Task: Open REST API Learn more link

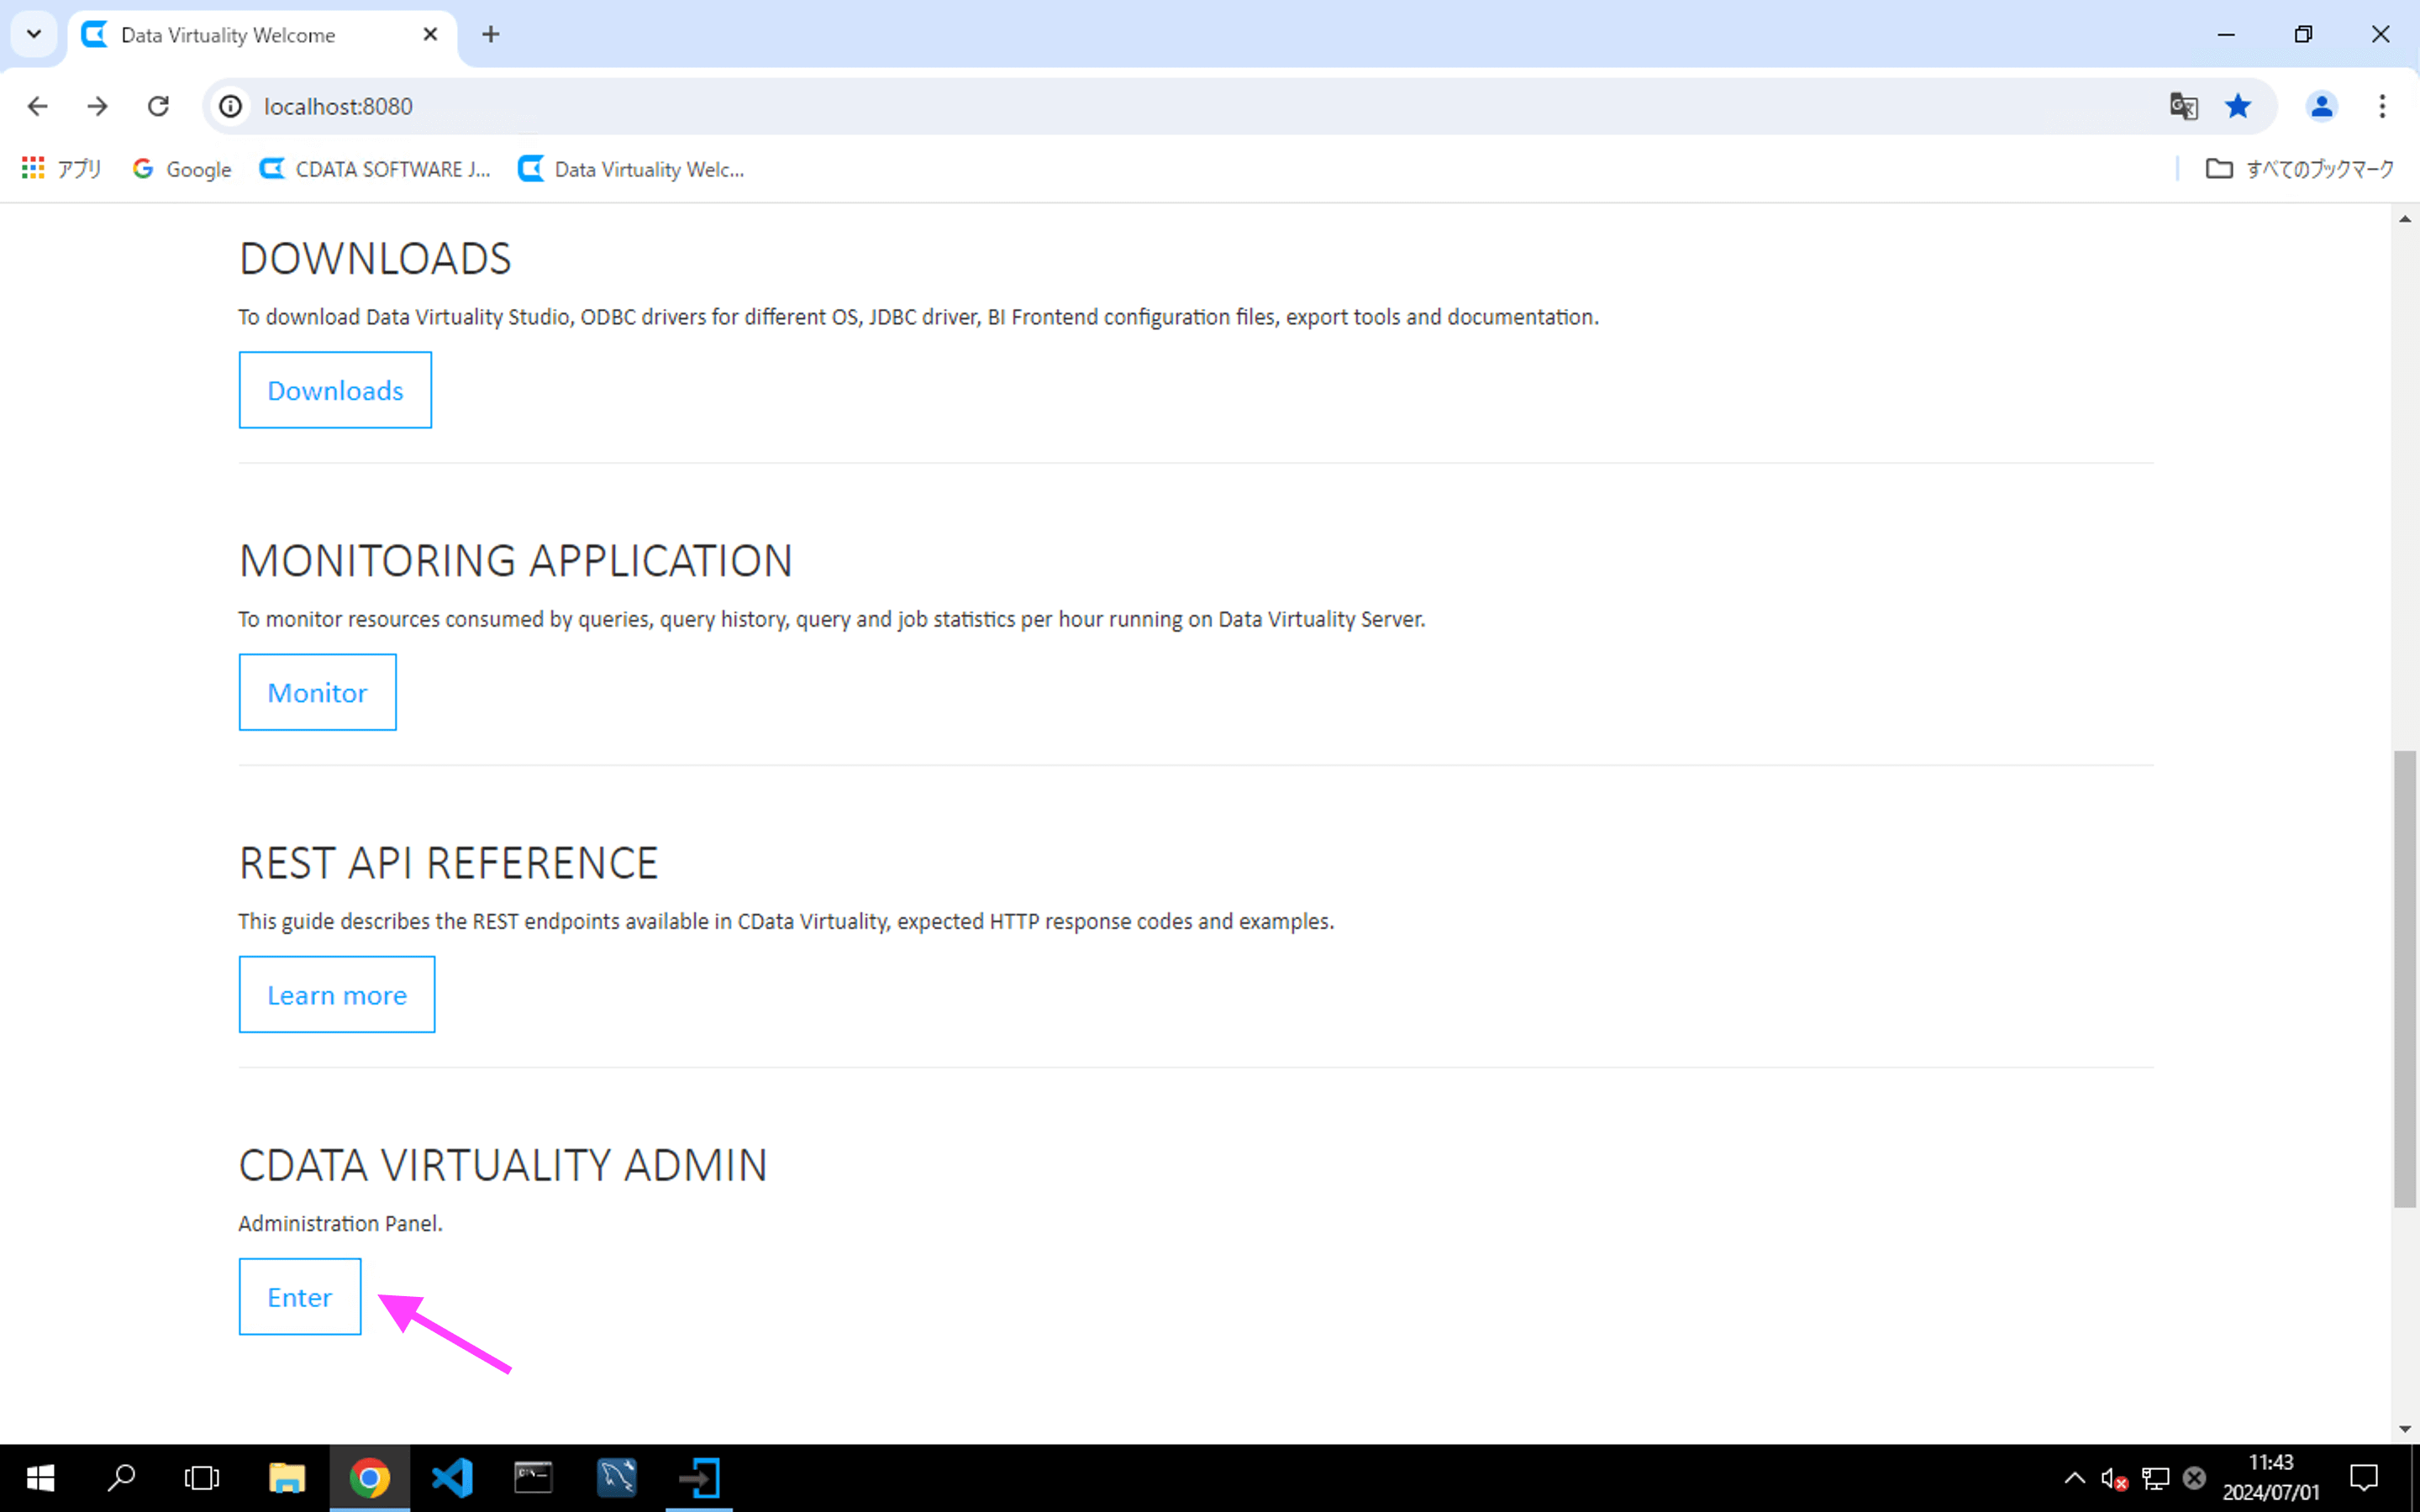Action: pyautogui.click(x=336, y=994)
